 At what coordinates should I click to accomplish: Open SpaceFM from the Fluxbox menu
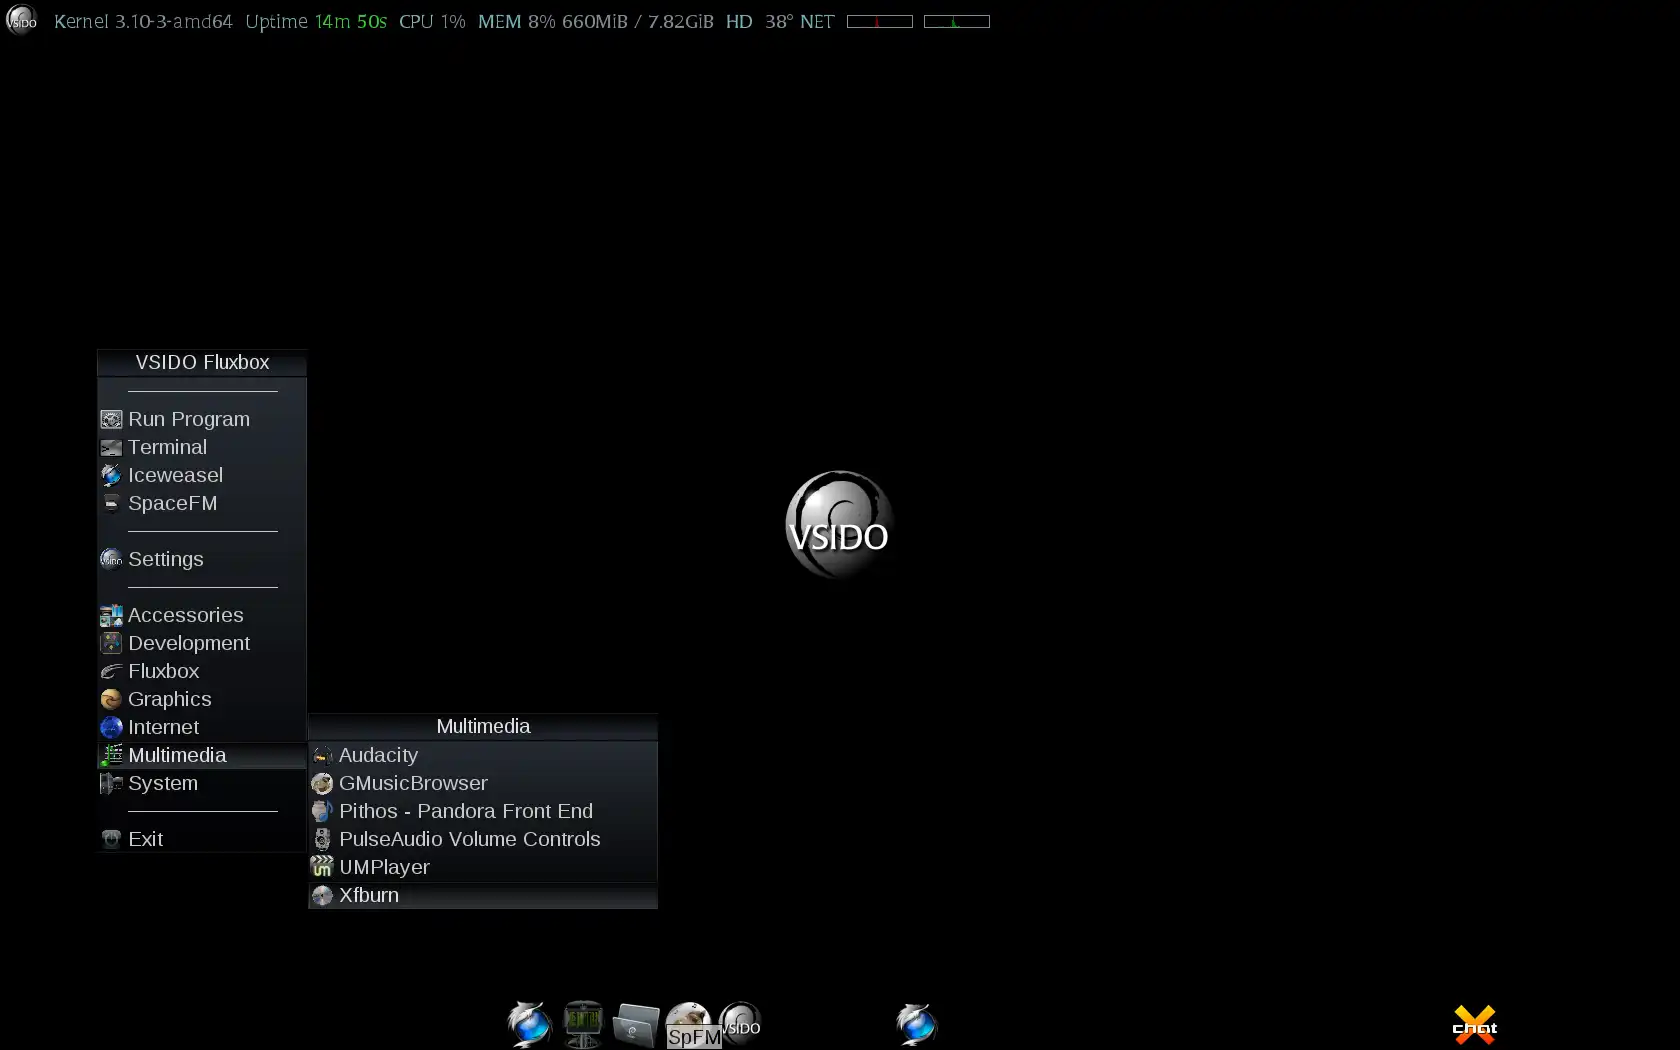coord(202,503)
